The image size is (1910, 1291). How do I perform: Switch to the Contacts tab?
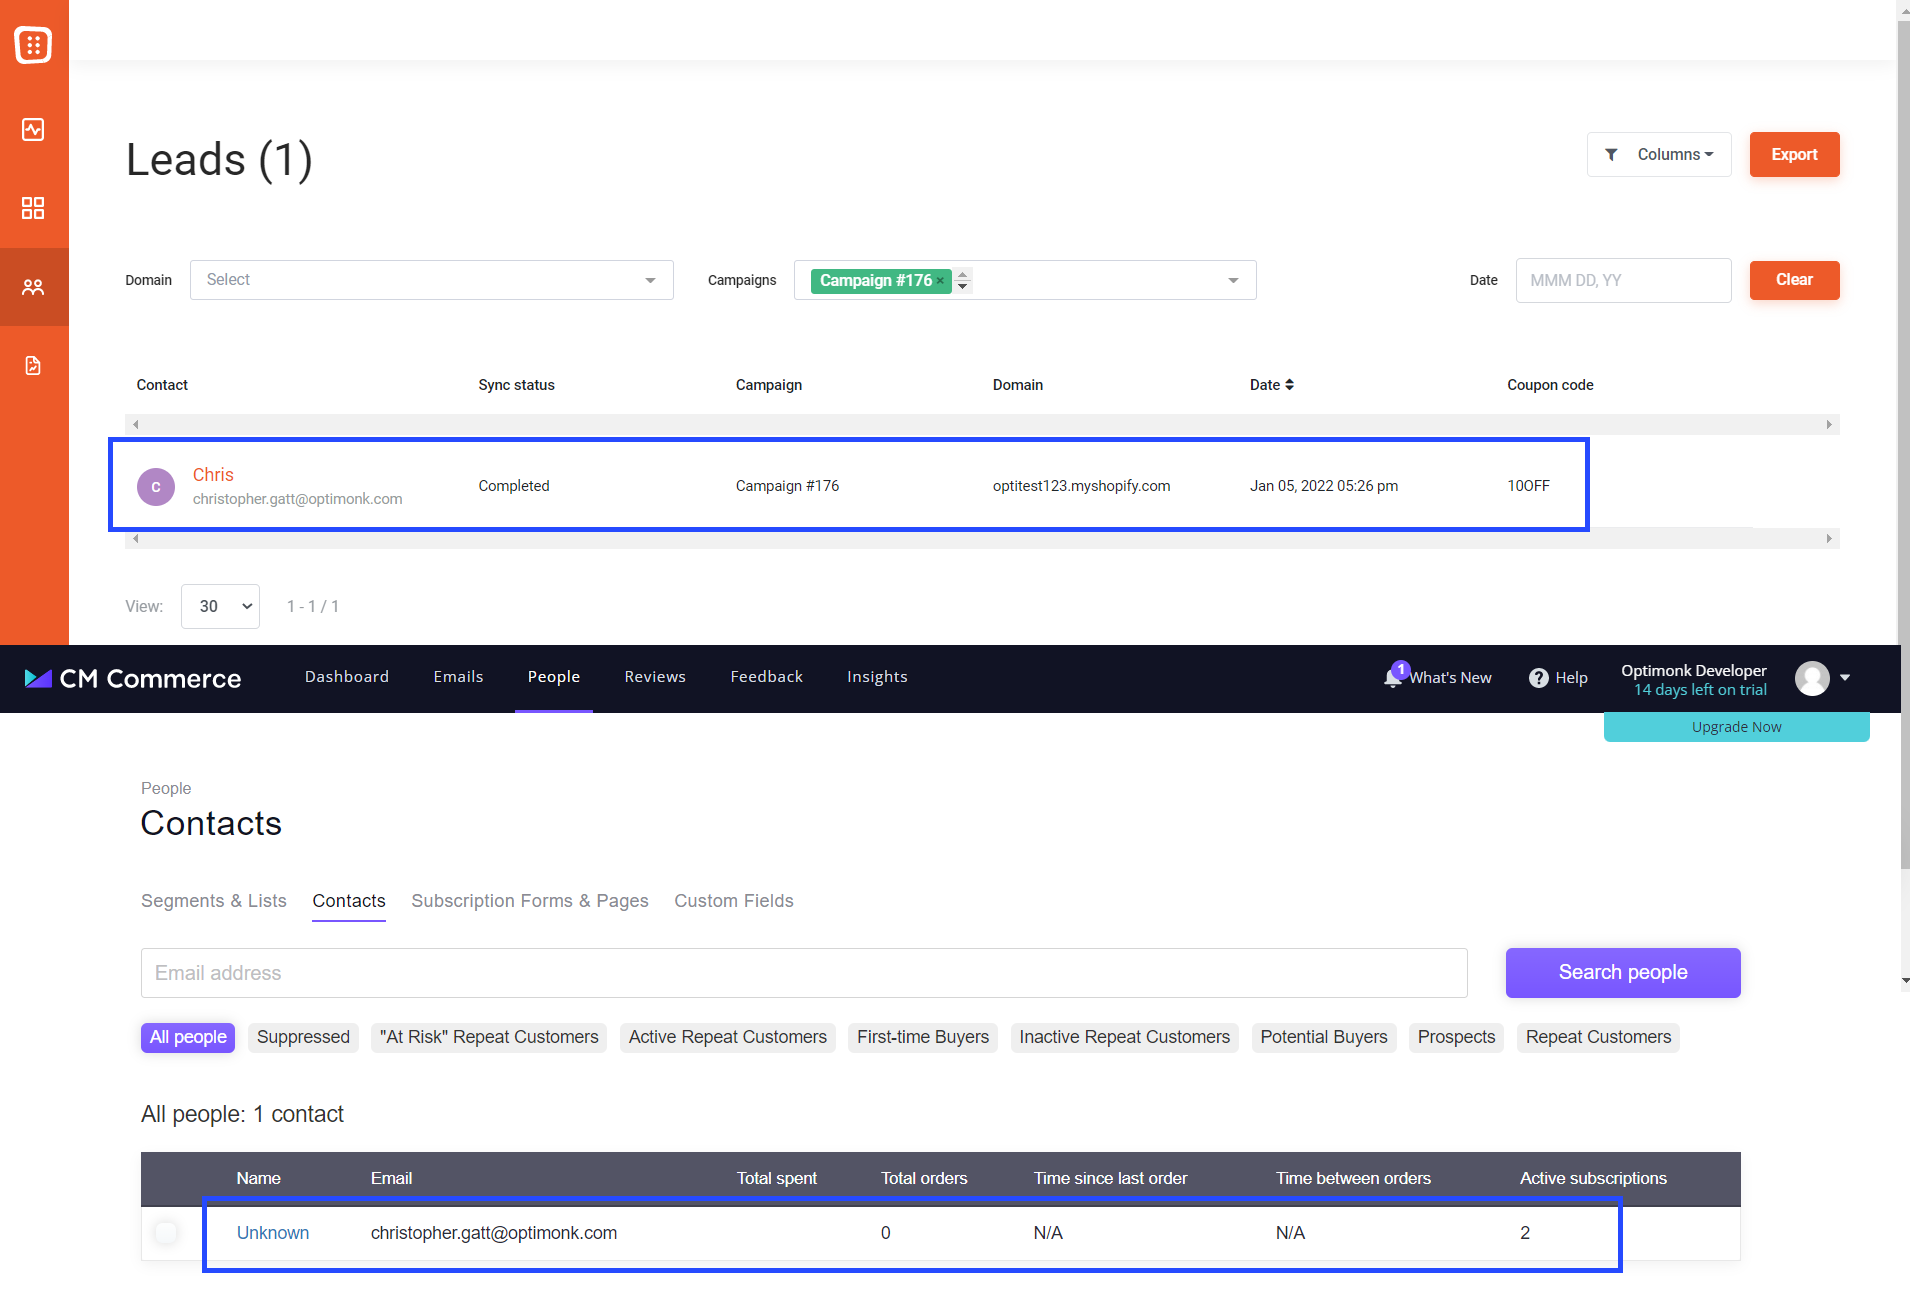(x=349, y=901)
